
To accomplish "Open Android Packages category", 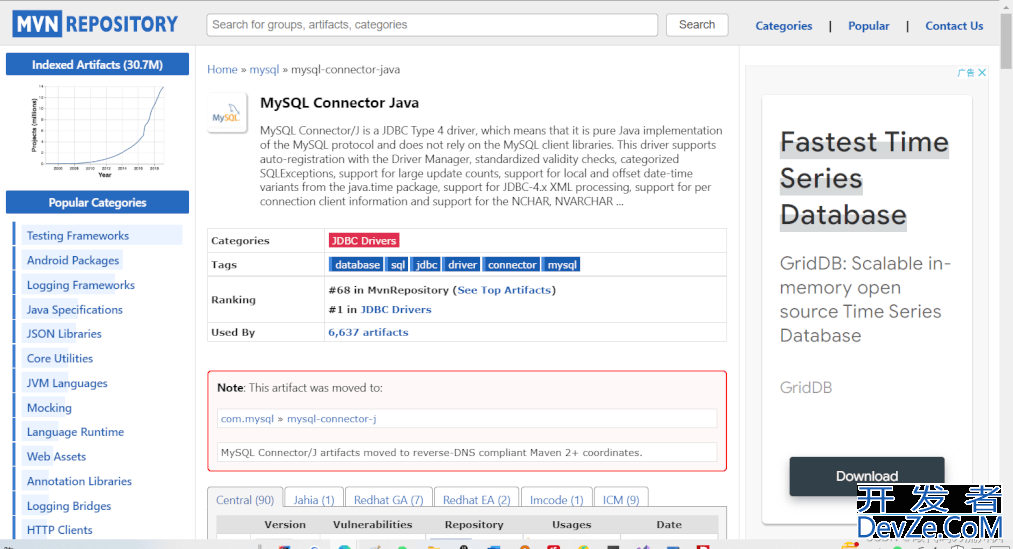I will click(73, 260).
